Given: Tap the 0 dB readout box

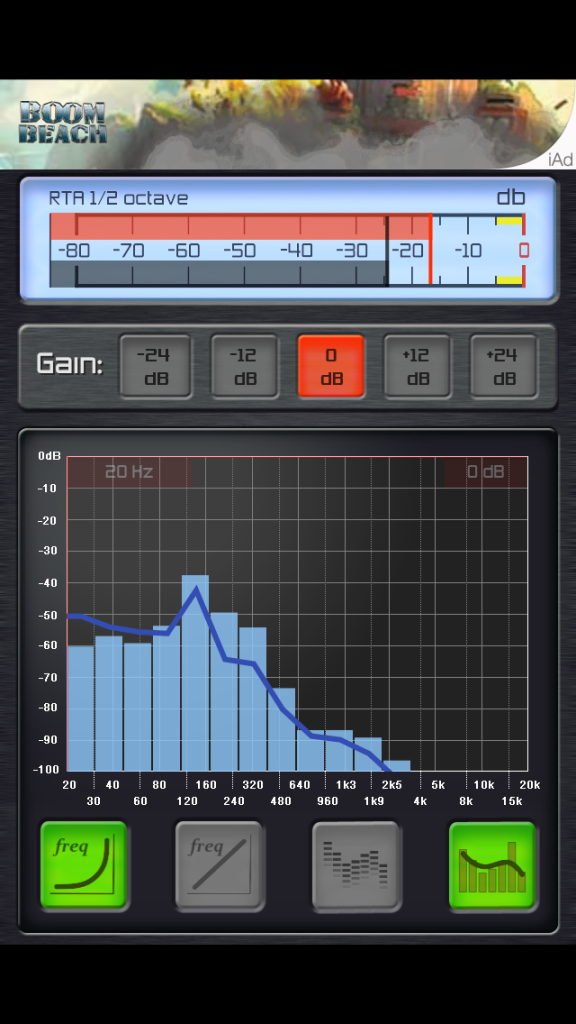Looking at the screenshot, I should point(486,472).
